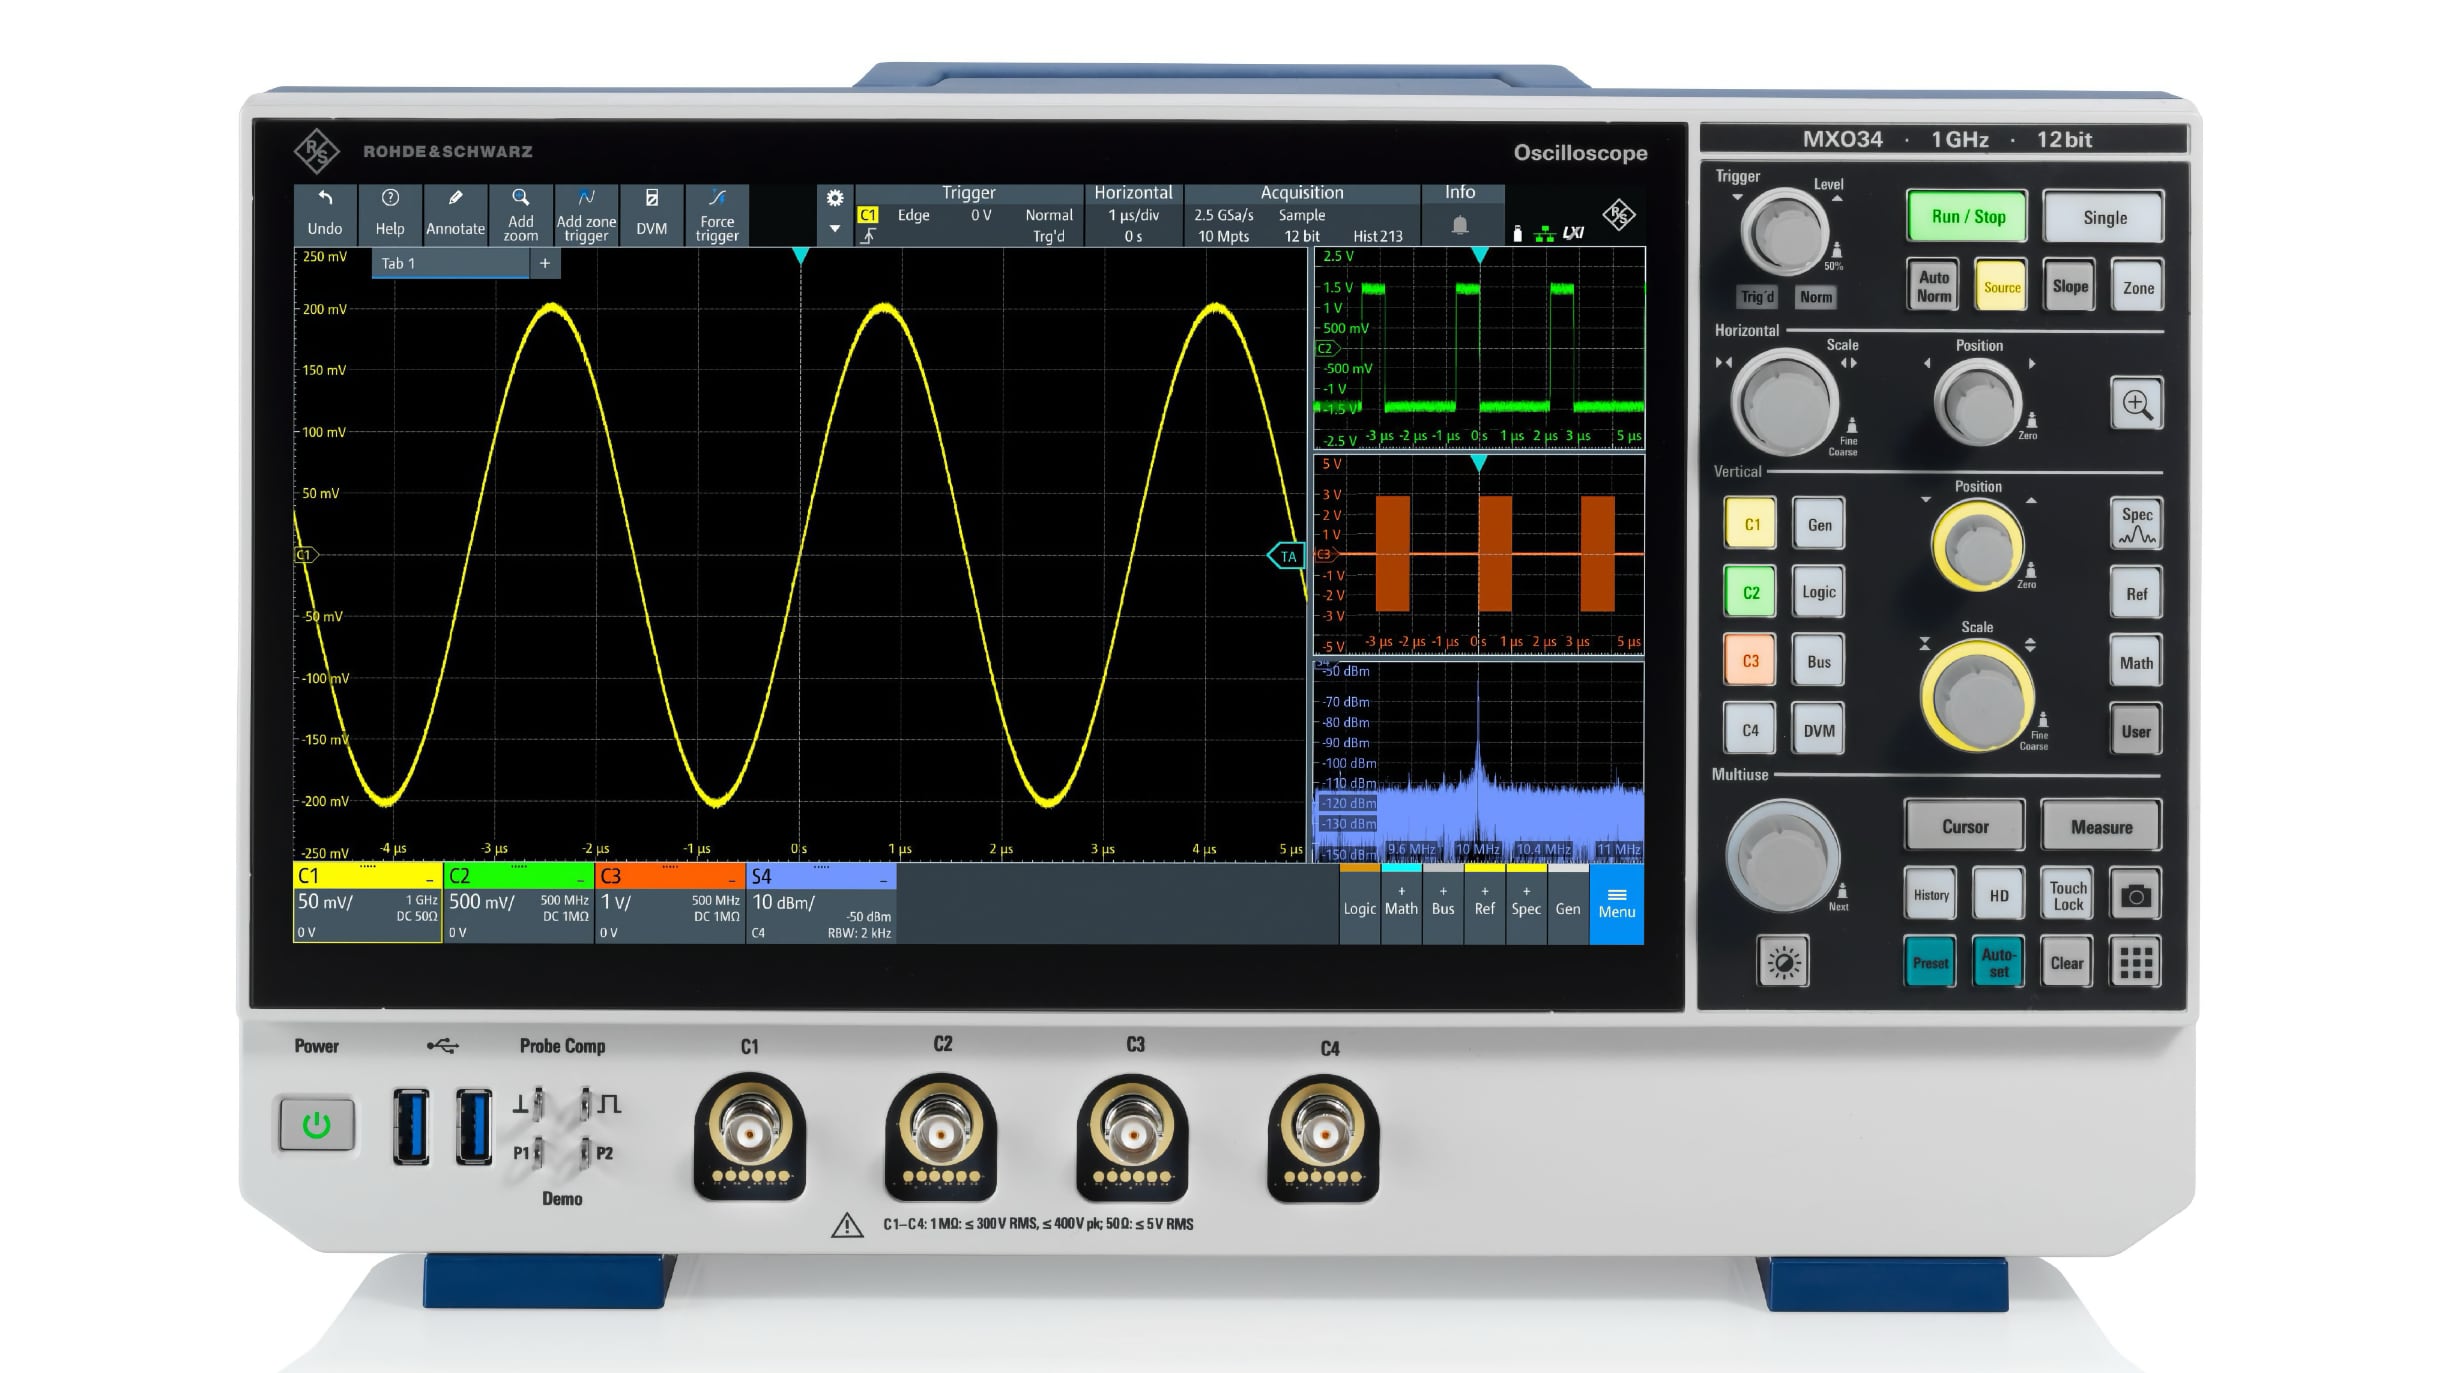Image resolution: width=2440 pixels, height=1373 pixels.
Task: Add Bus from the signal bar
Action: click(1443, 903)
